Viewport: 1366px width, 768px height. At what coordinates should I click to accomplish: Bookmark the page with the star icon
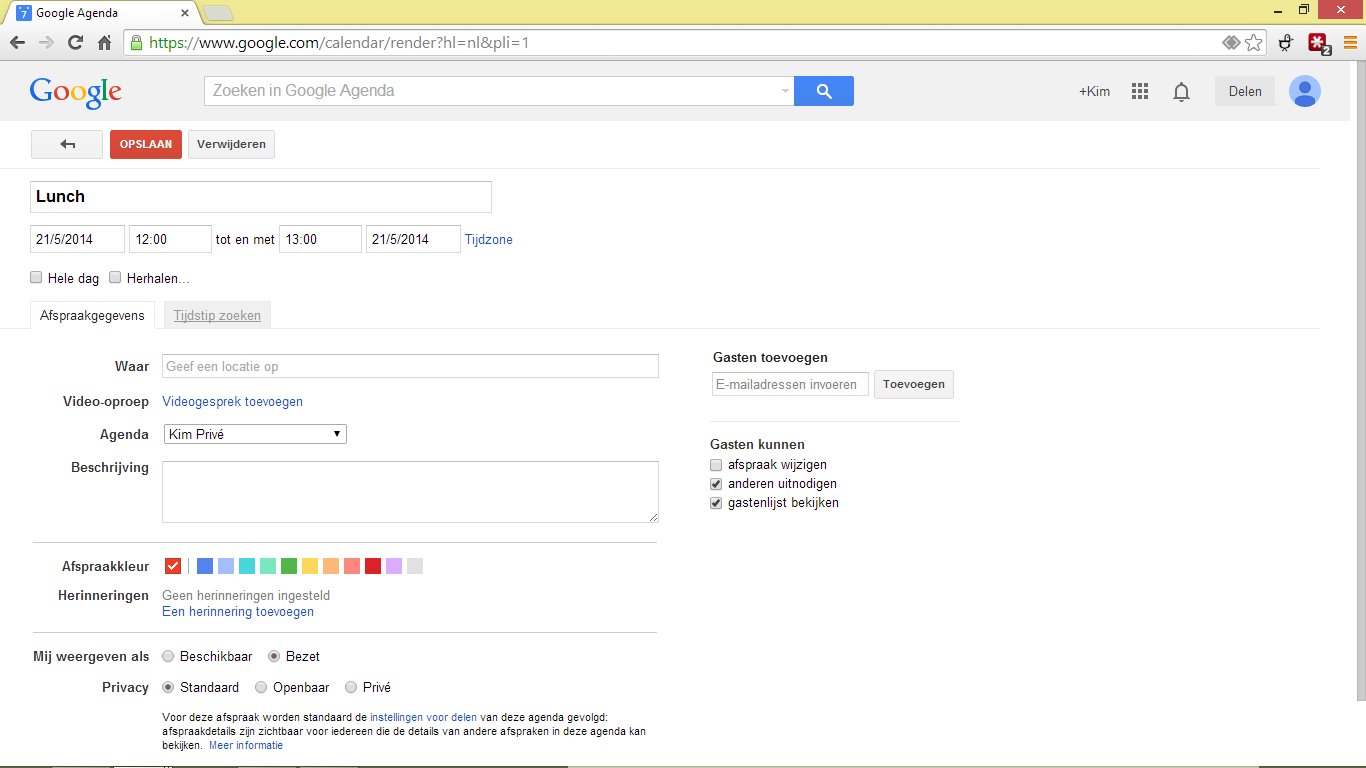[1254, 43]
